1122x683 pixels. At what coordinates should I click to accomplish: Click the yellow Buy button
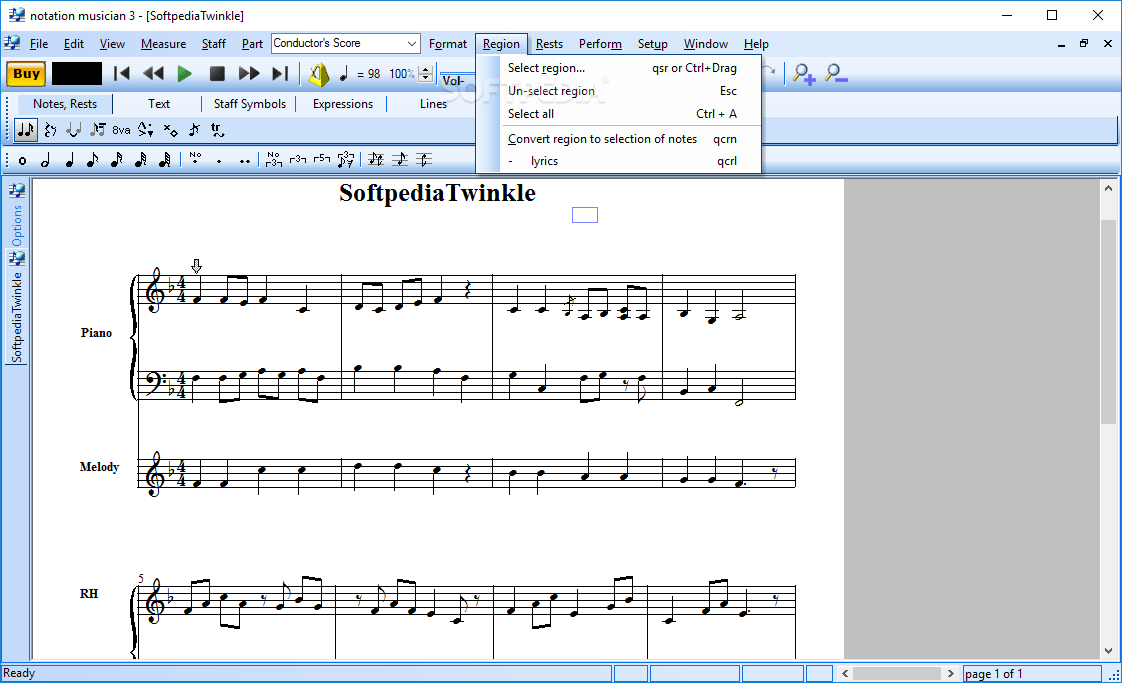click(24, 73)
